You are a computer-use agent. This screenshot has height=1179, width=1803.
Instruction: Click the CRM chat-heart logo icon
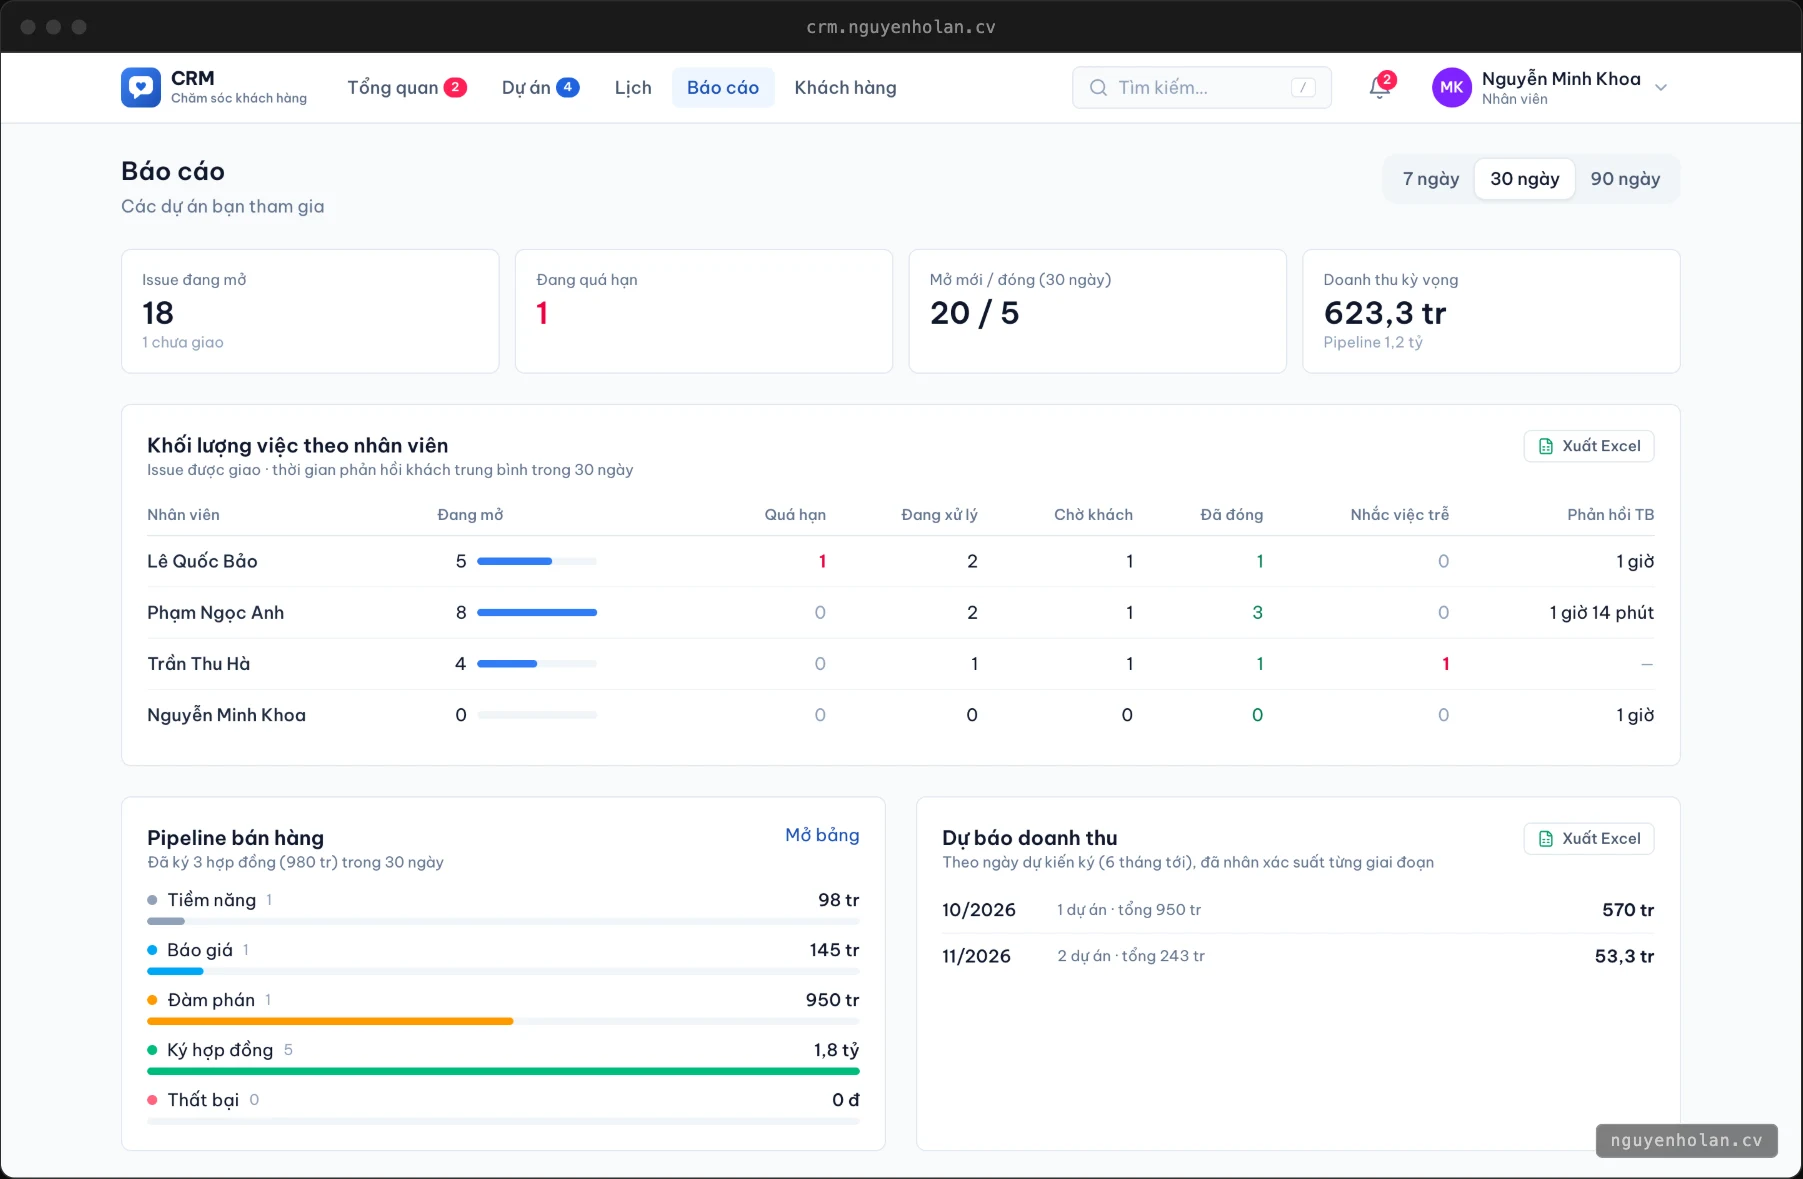pos(141,88)
